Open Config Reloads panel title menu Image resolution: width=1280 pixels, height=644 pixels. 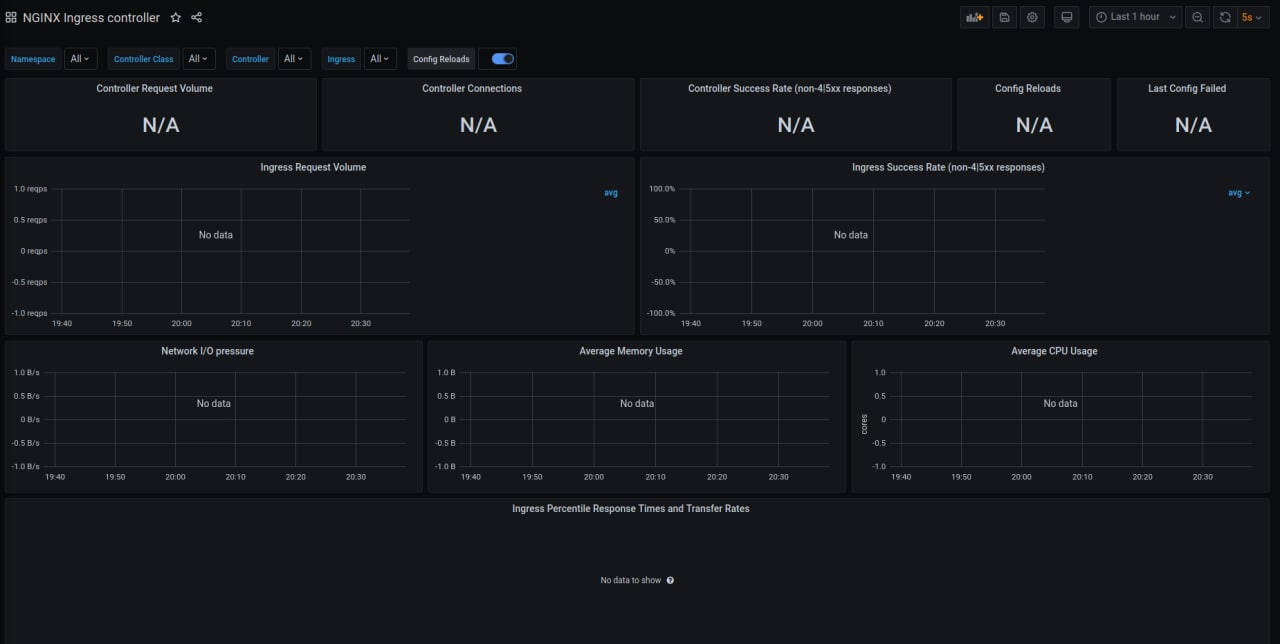[x=1028, y=88]
